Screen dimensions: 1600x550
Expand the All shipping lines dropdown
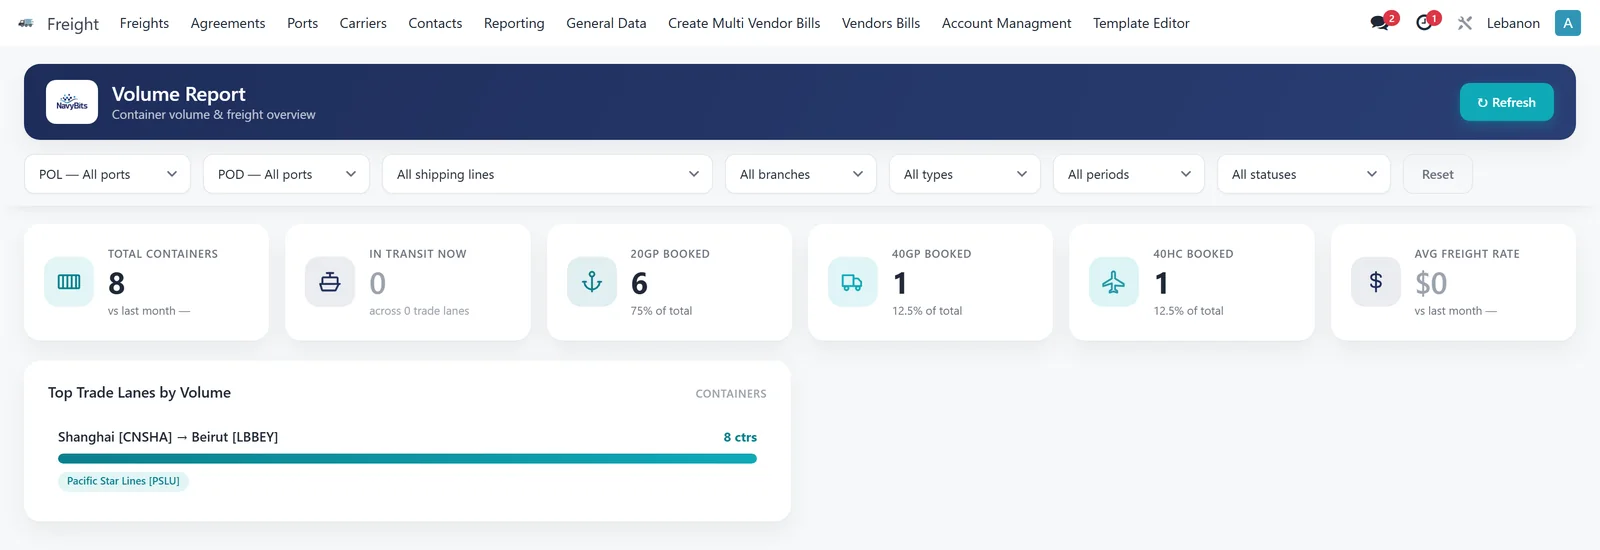547,174
